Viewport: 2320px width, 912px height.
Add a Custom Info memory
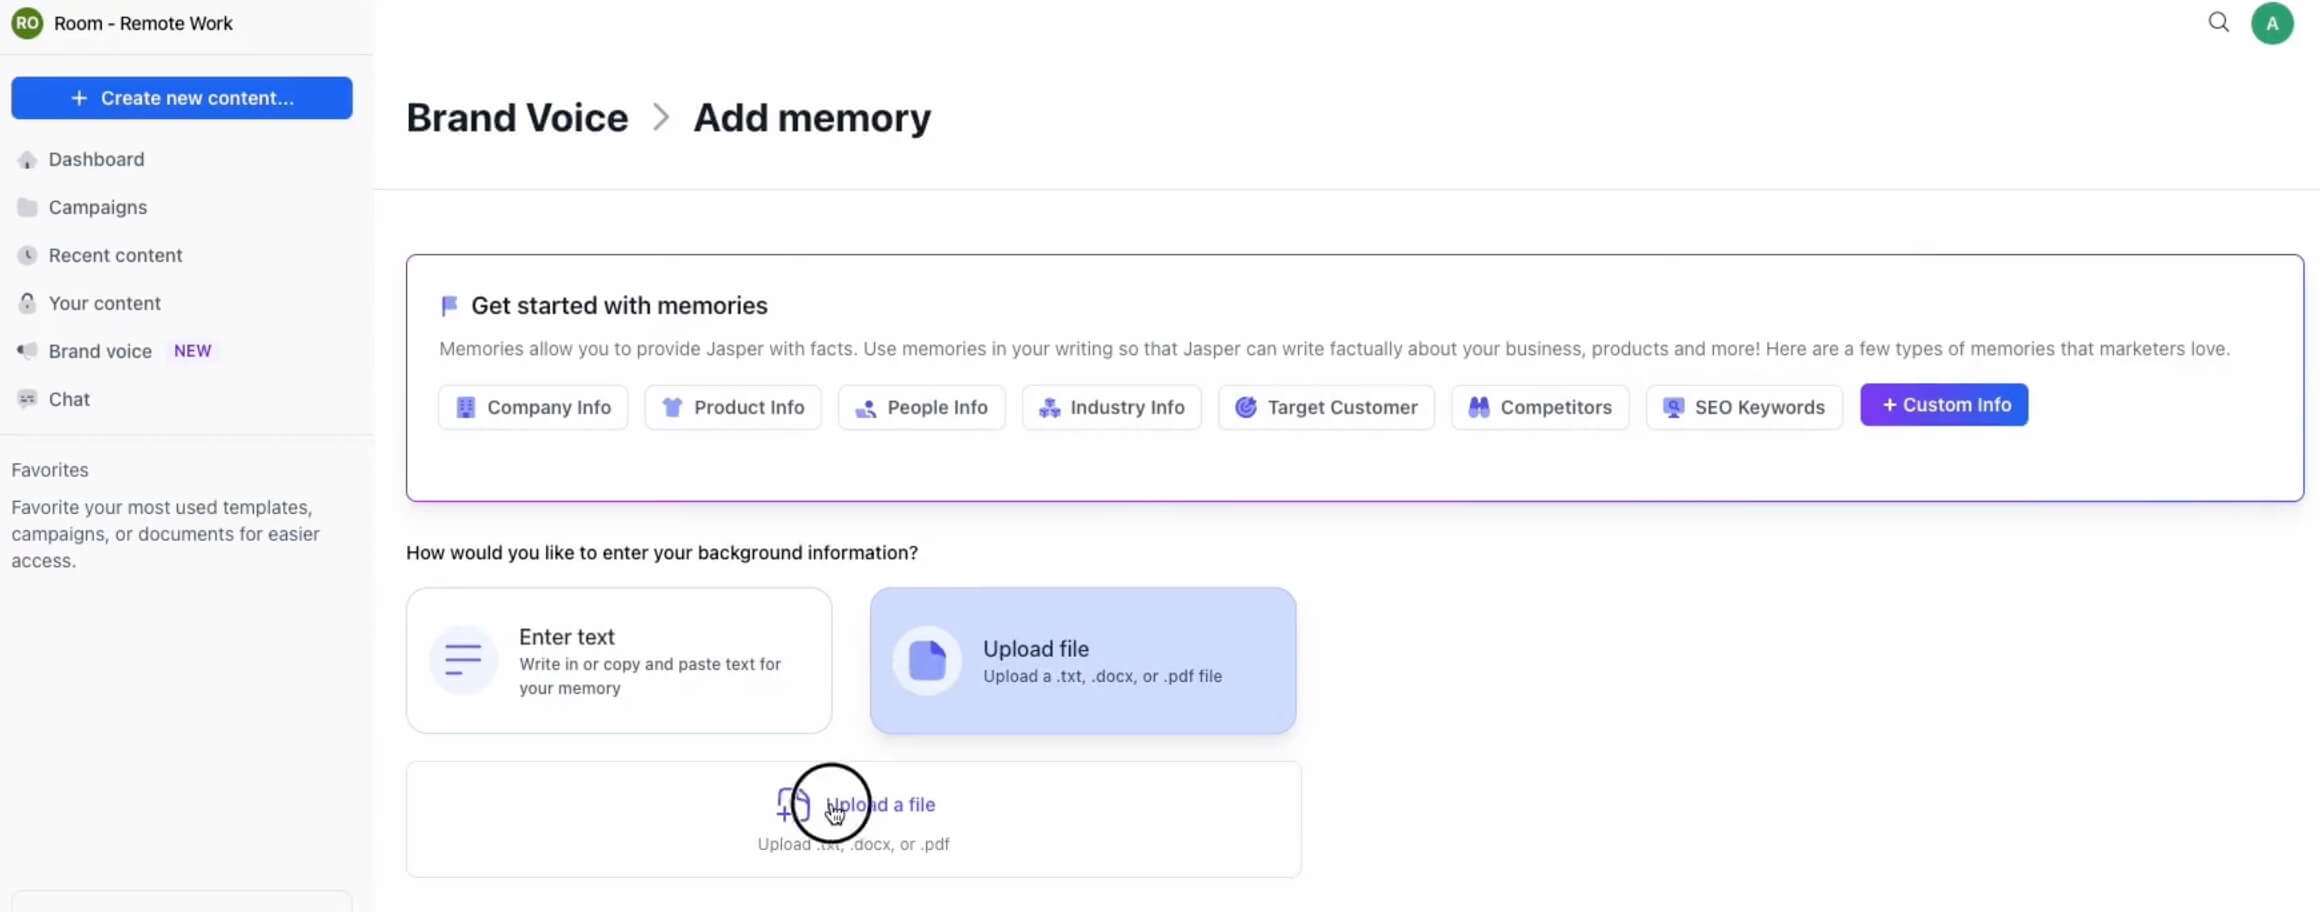tap(1943, 405)
